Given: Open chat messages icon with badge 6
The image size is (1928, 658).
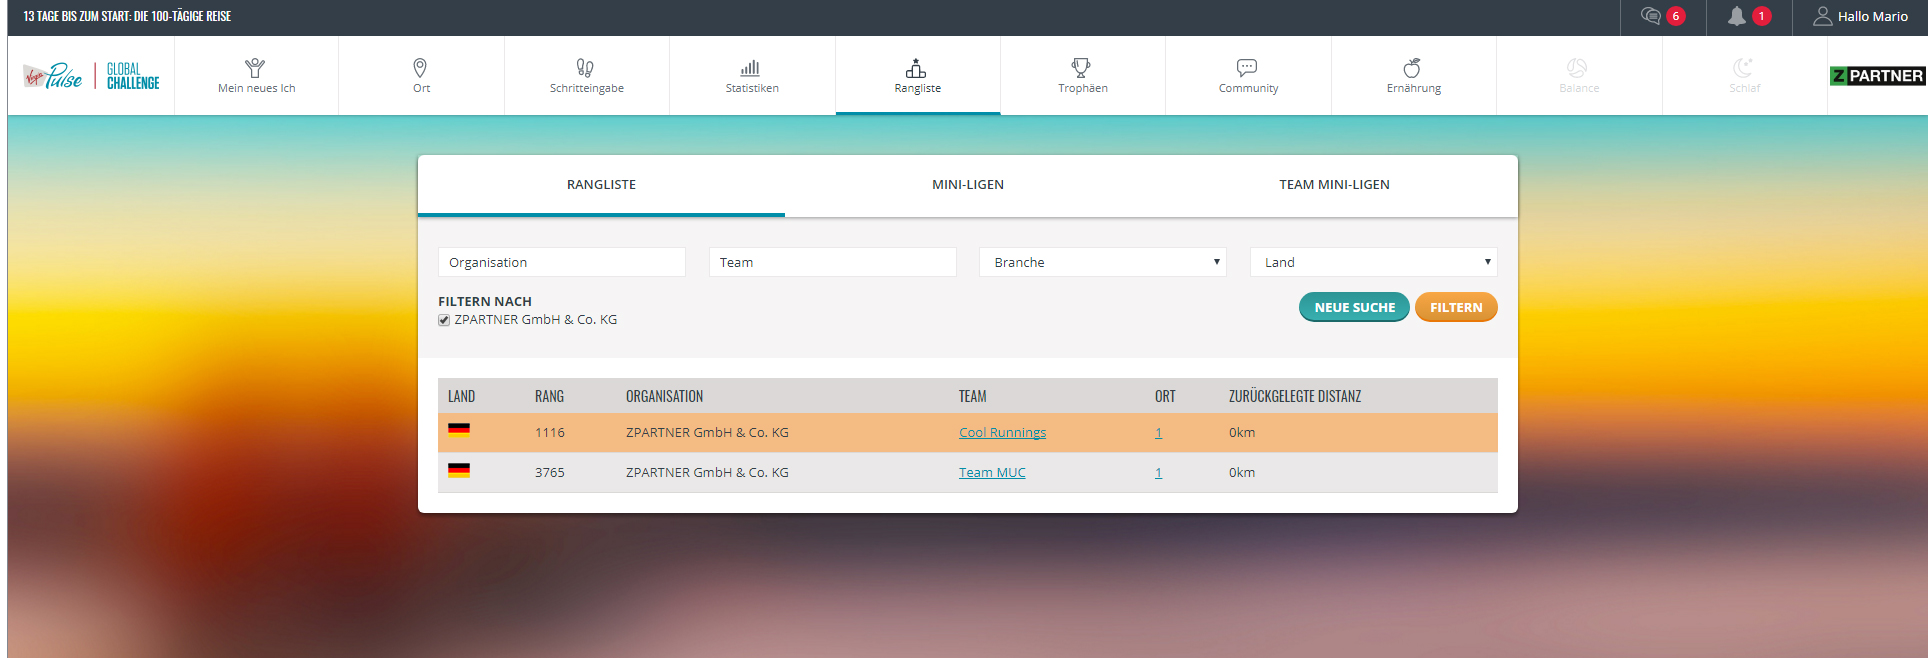Looking at the screenshot, I should click(1652, 16).
